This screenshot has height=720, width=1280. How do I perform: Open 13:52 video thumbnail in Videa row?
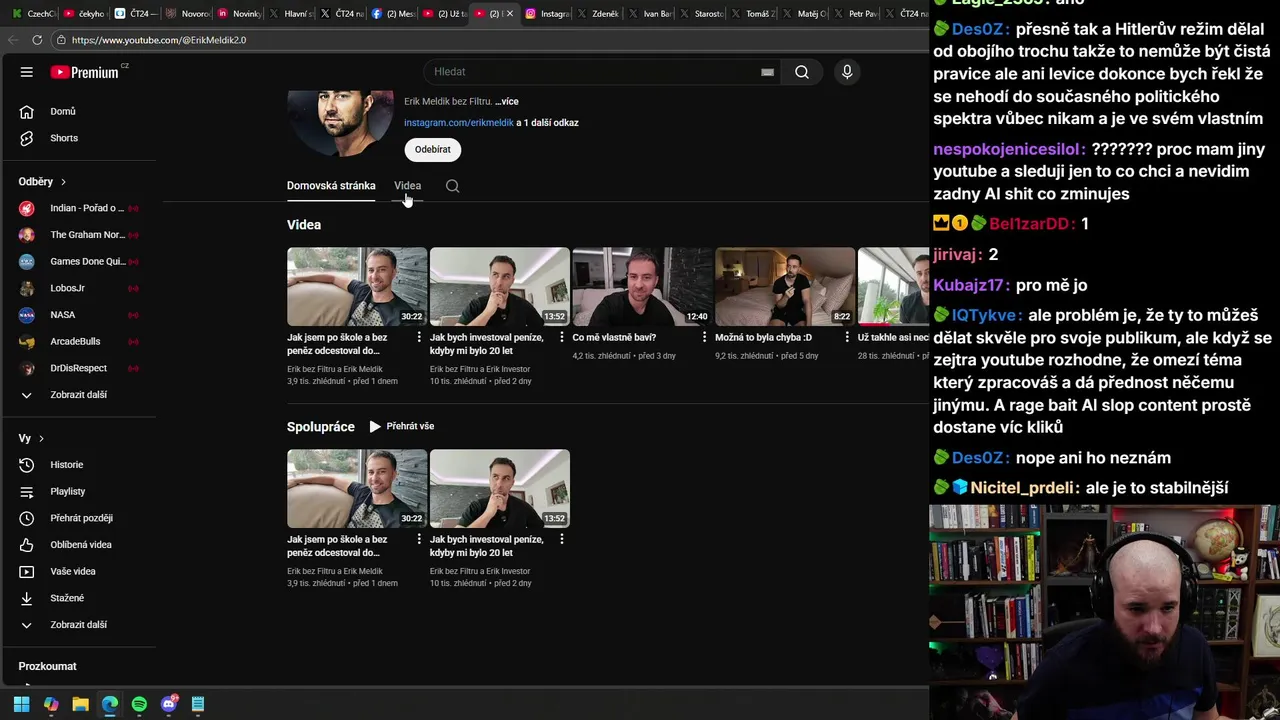point(500,287)
